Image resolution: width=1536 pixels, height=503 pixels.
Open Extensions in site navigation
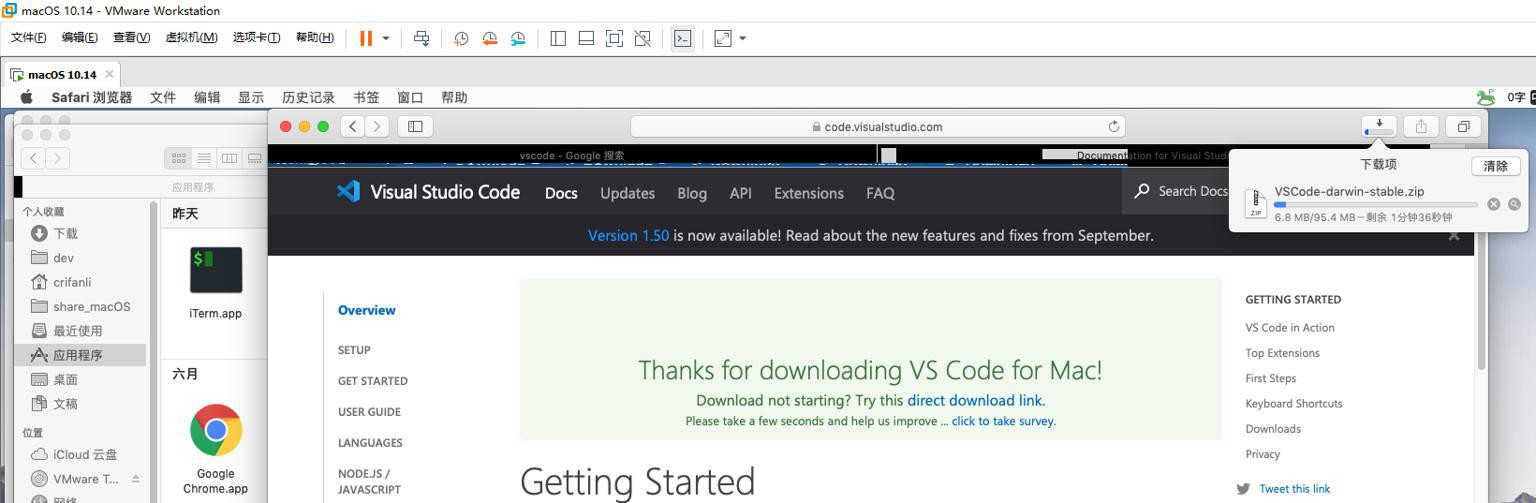tap(809, 193)
